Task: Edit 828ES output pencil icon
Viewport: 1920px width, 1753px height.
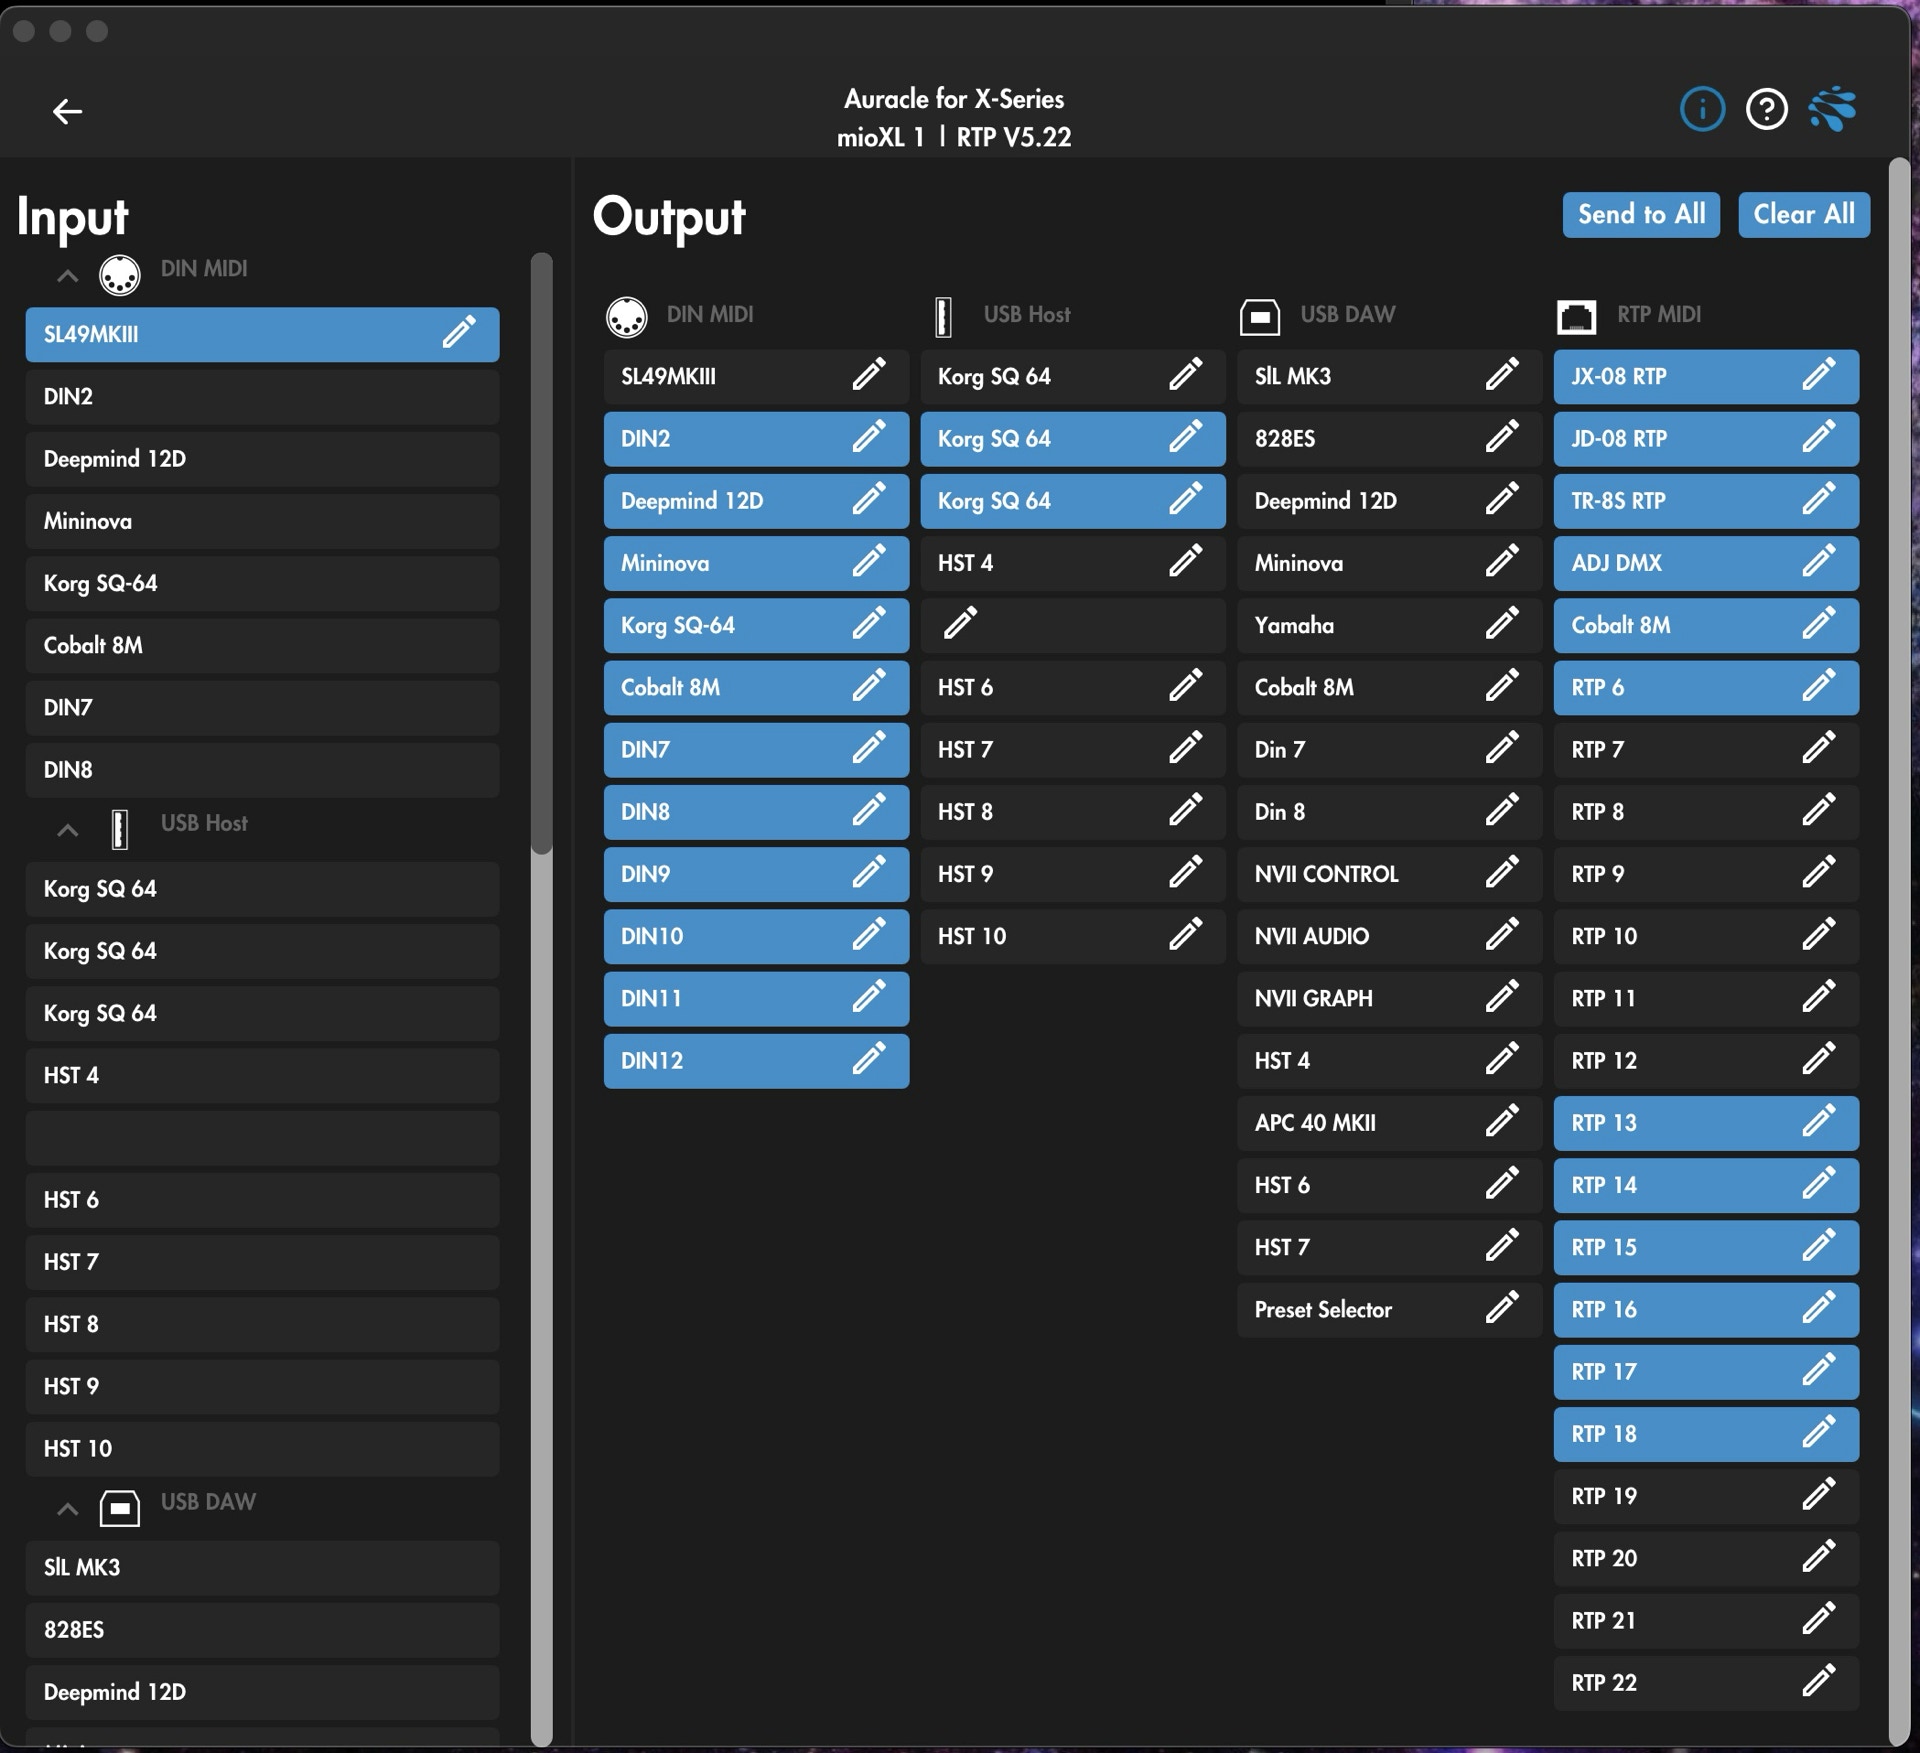Action: coord(1502,436)
